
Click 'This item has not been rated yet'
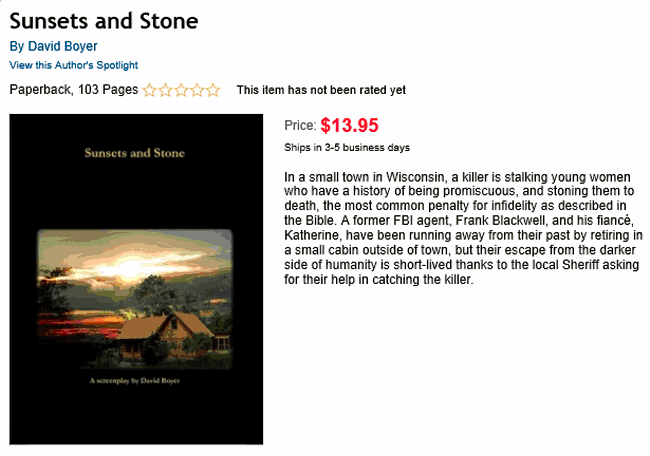(x=321, y=90)
